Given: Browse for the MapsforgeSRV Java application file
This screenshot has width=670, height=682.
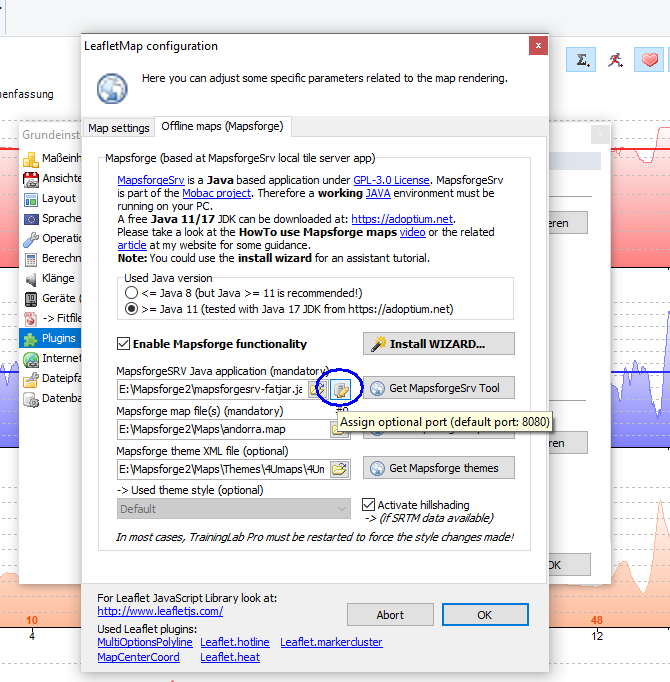Looking at the screenshot, I should pos(318,389).
